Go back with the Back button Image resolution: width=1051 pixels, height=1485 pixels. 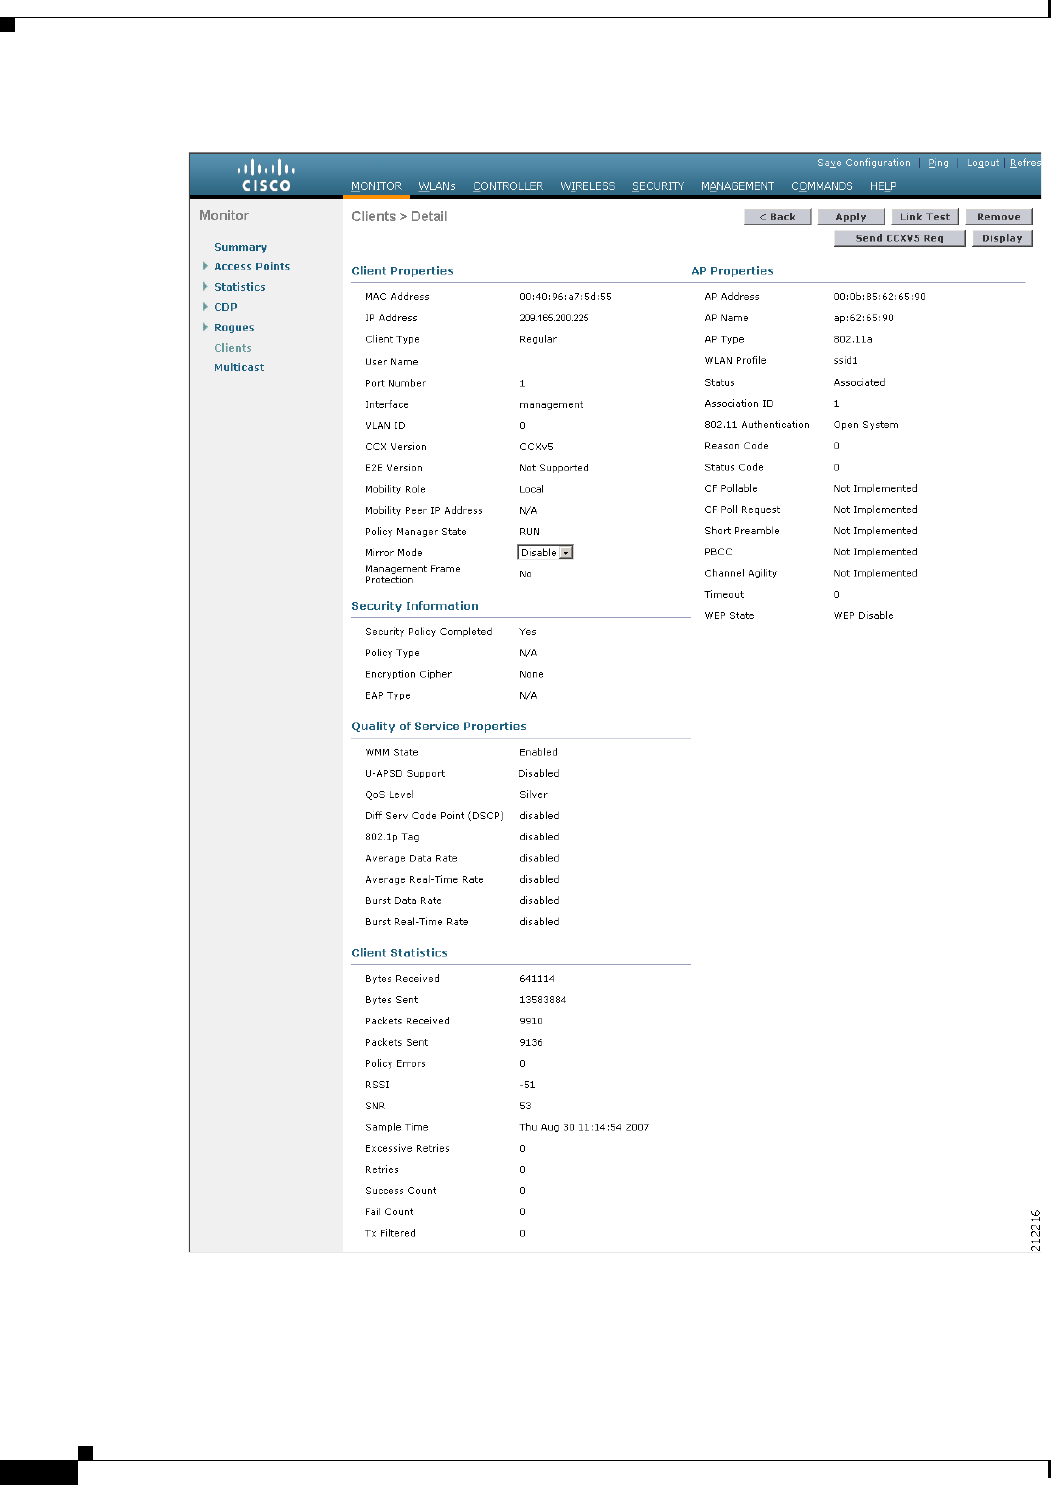(x=777, y=217)
